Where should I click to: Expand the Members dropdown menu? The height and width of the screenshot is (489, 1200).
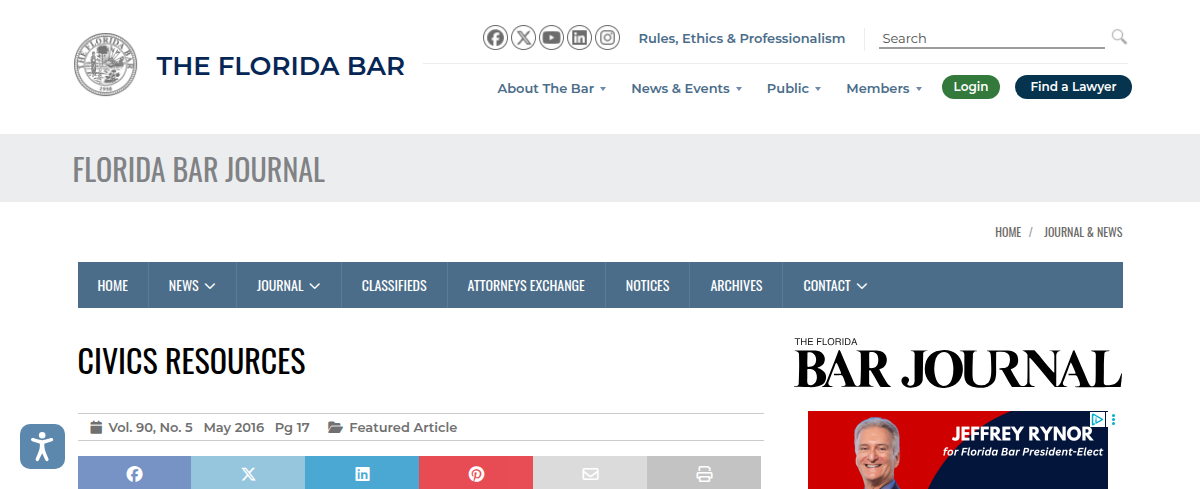(x=884, y=88)
